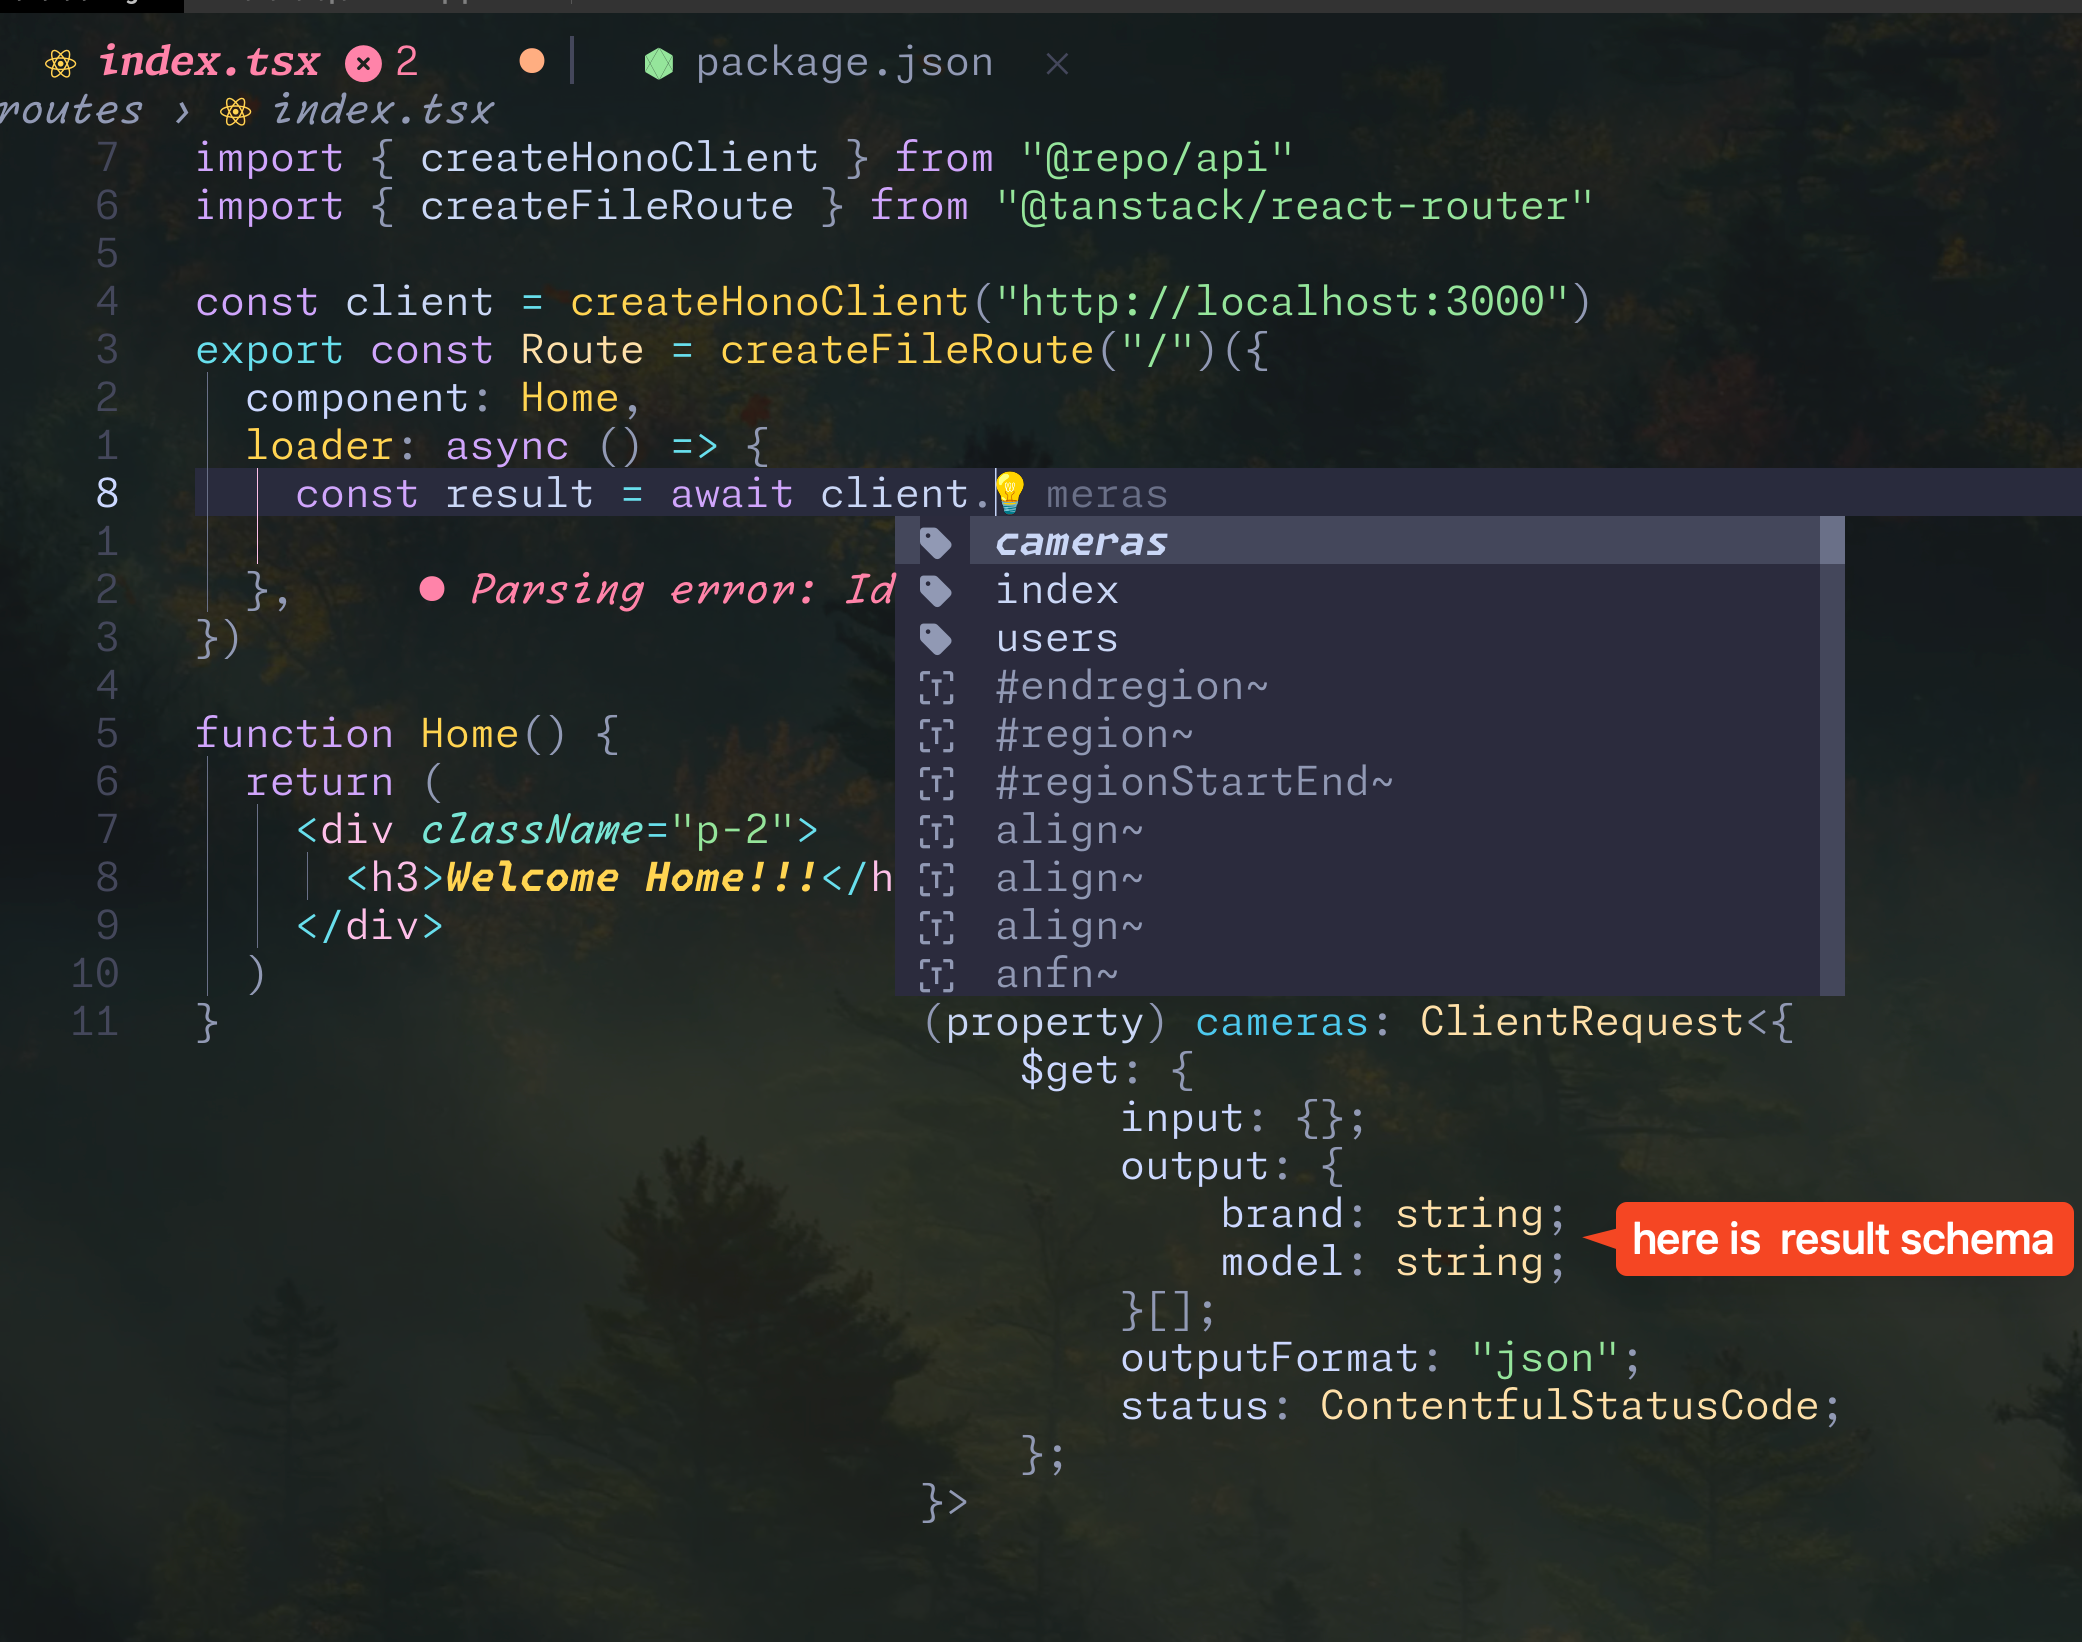
Task: Click the React icon in the breadcrumb
Action: point(236,111)
